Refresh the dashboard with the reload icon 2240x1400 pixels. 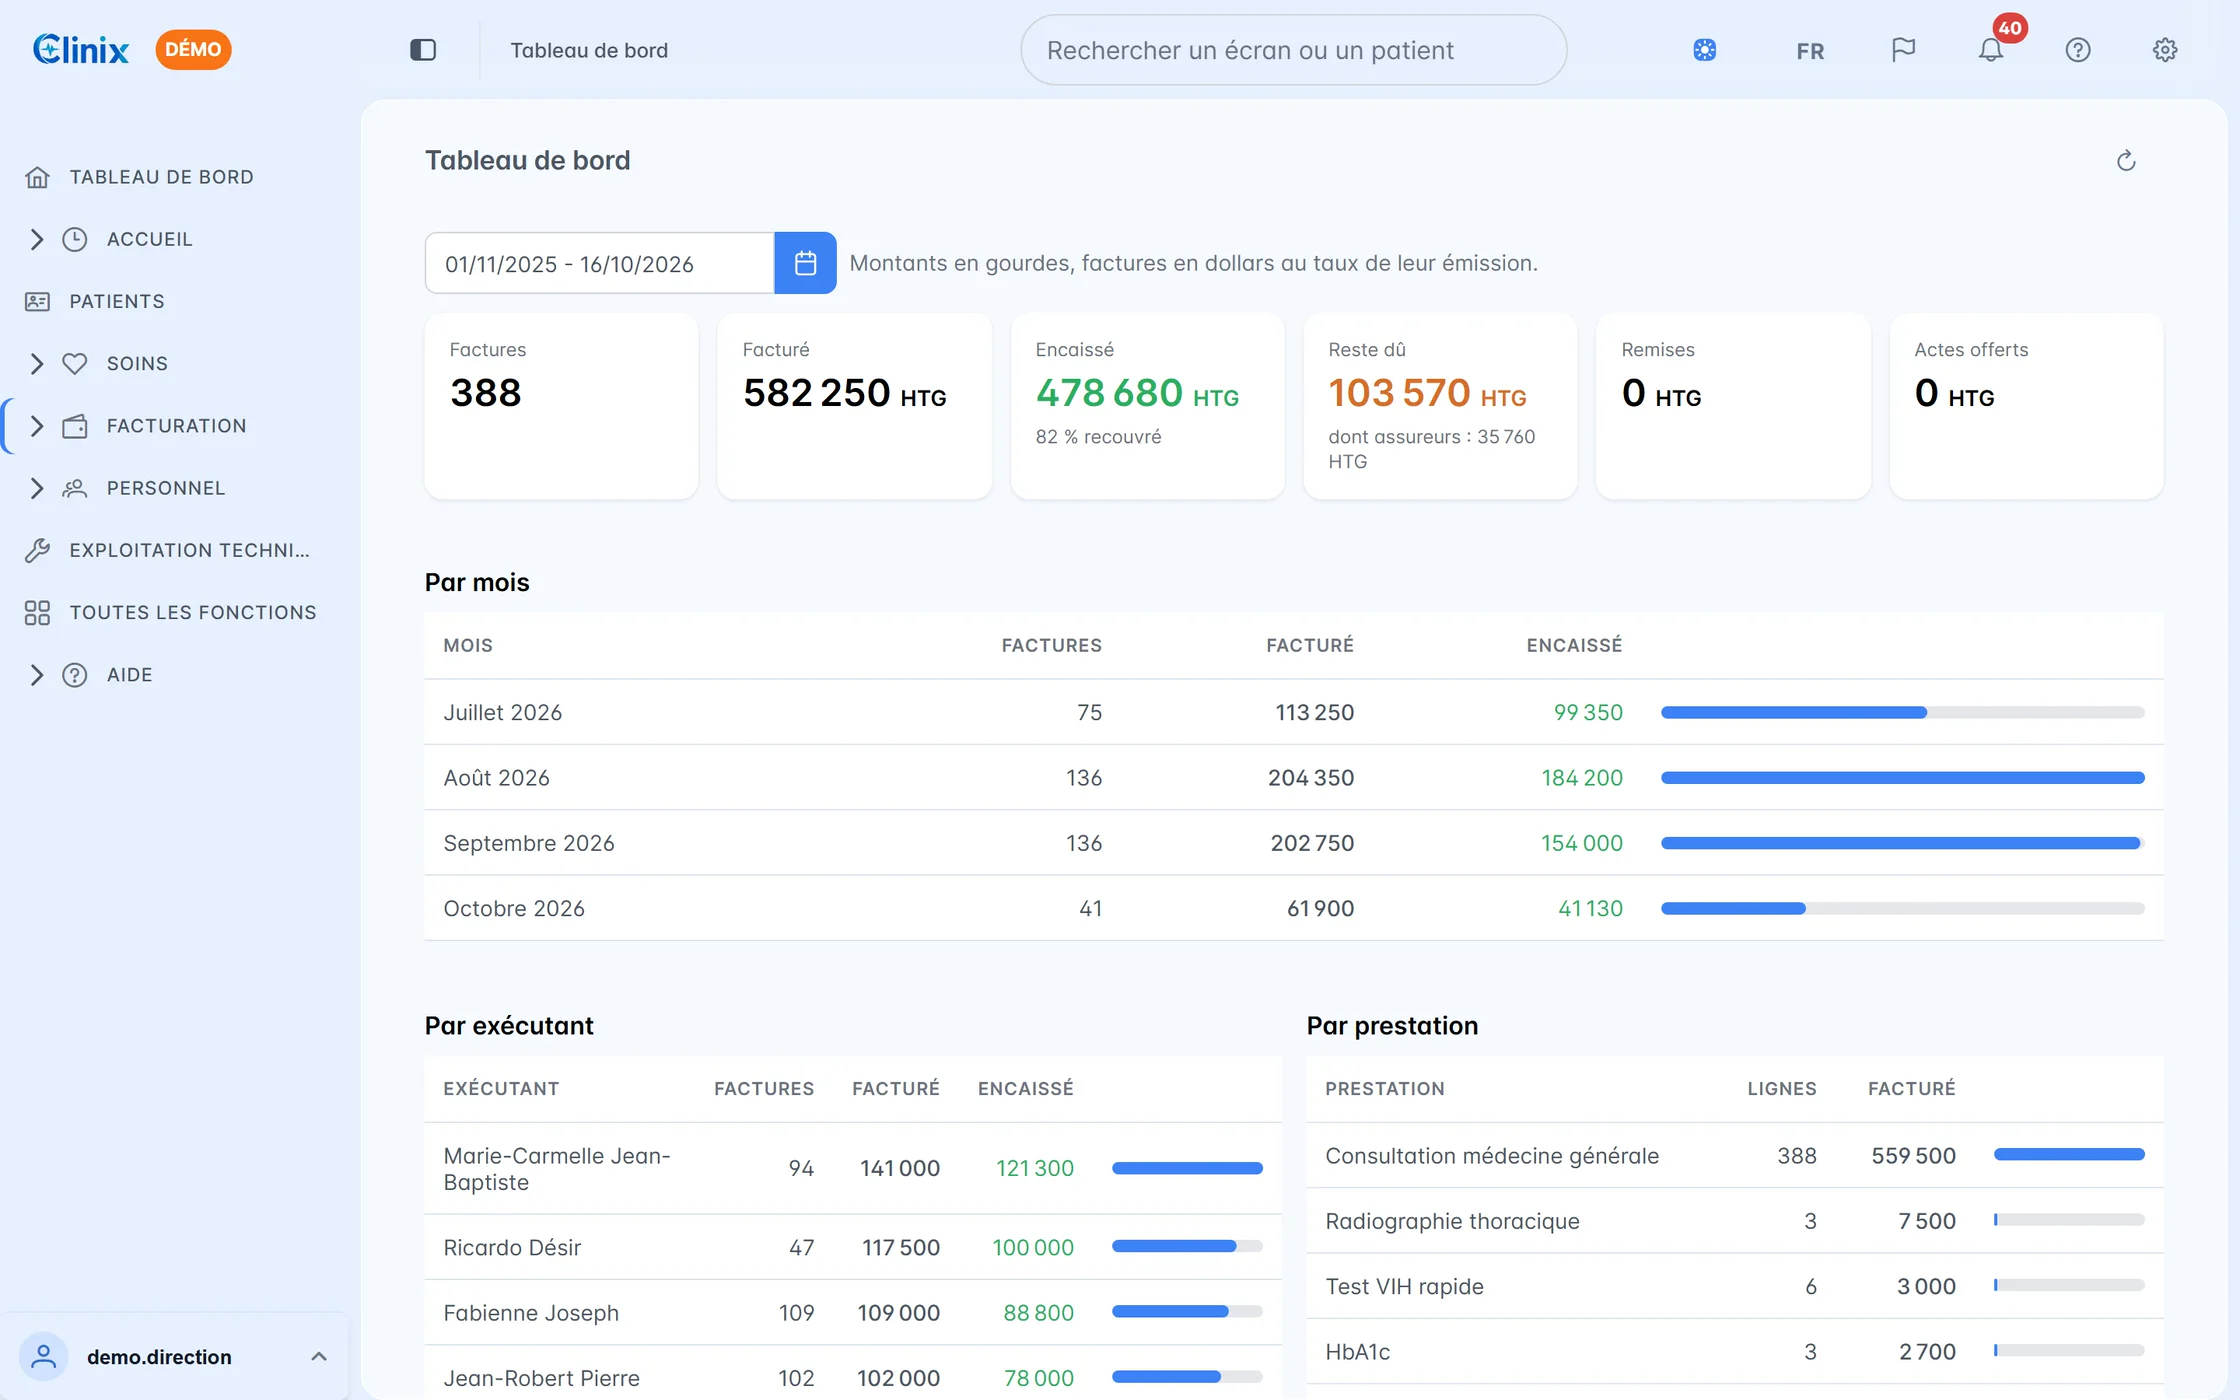point(2126,161)
